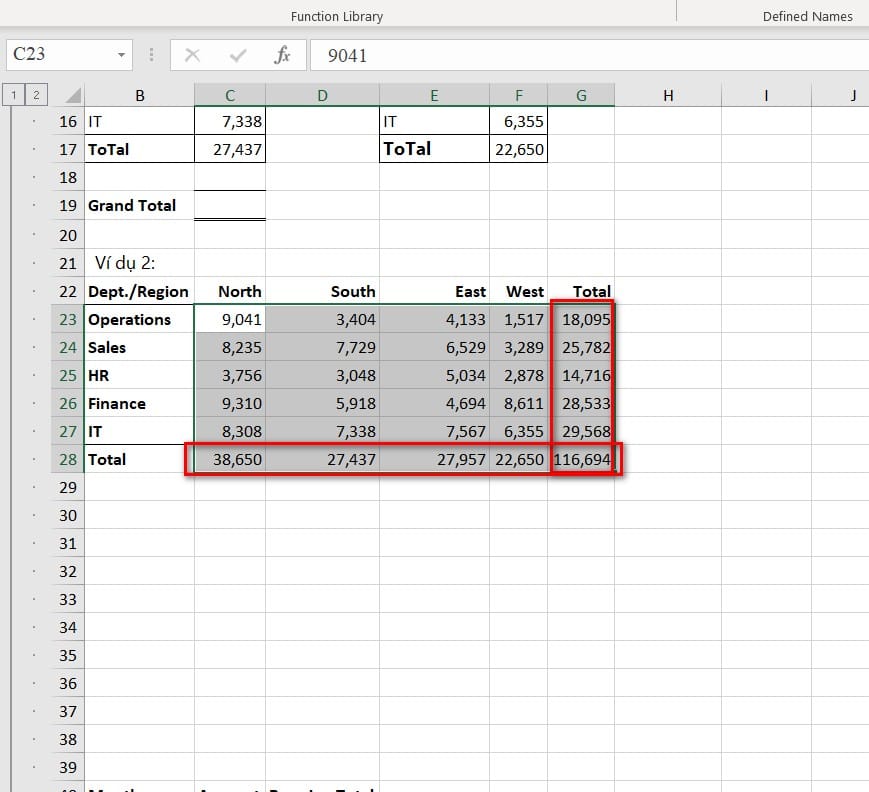Click the Operations North cell 9,041

(230, 319)
